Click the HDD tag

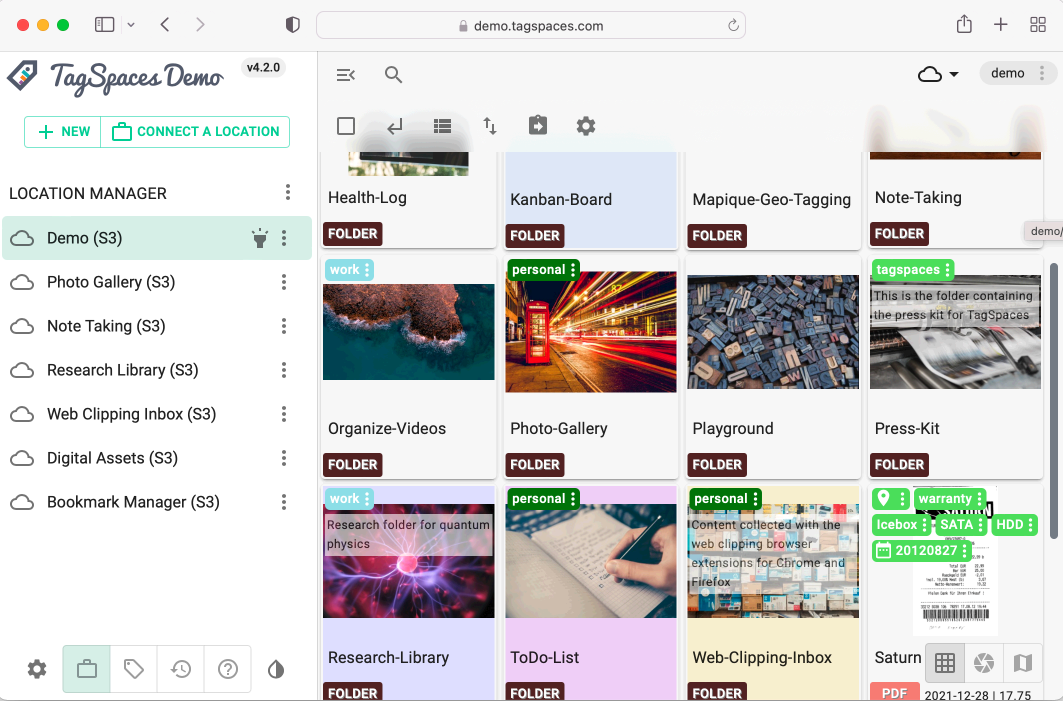coord(1014,525)
